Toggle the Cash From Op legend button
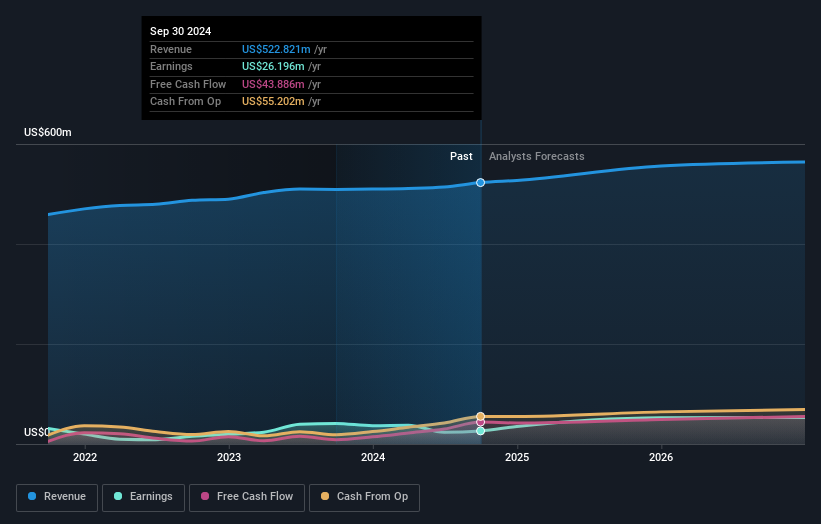Image resolution: width=821 pixels, height=524 pixels. [x=364, y=497]
